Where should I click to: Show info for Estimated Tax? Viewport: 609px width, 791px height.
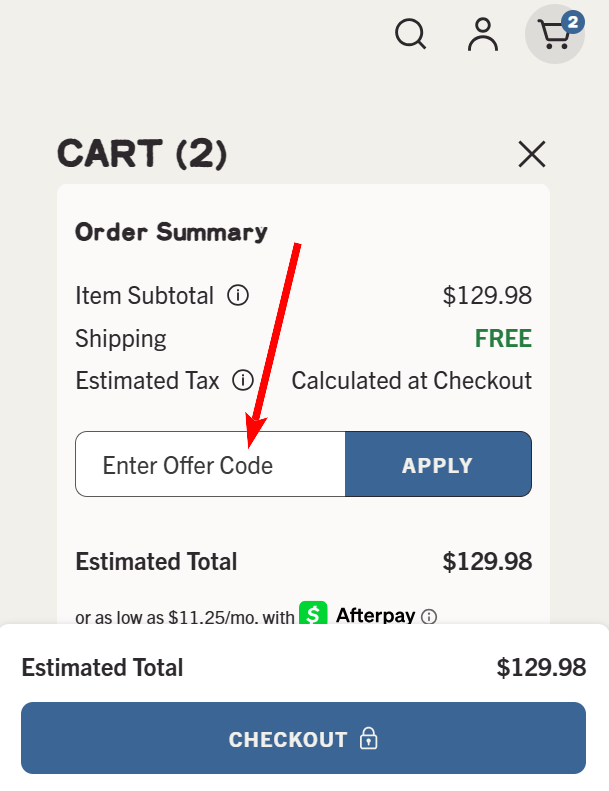tap(242, 381)
